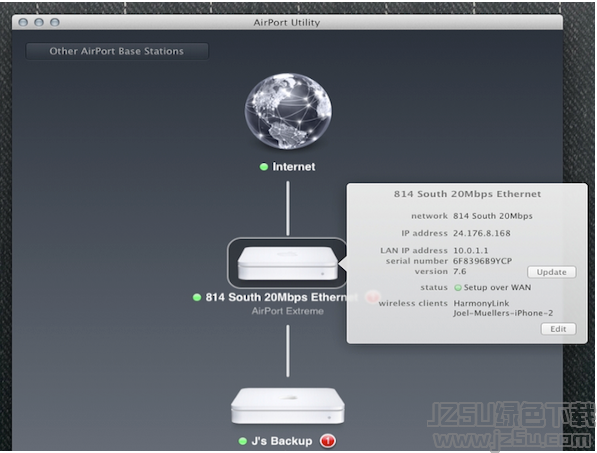Click the popover title 814 South 20Mbps Ethernet
The image size is (597, 453).
click(x=467, y=194)
